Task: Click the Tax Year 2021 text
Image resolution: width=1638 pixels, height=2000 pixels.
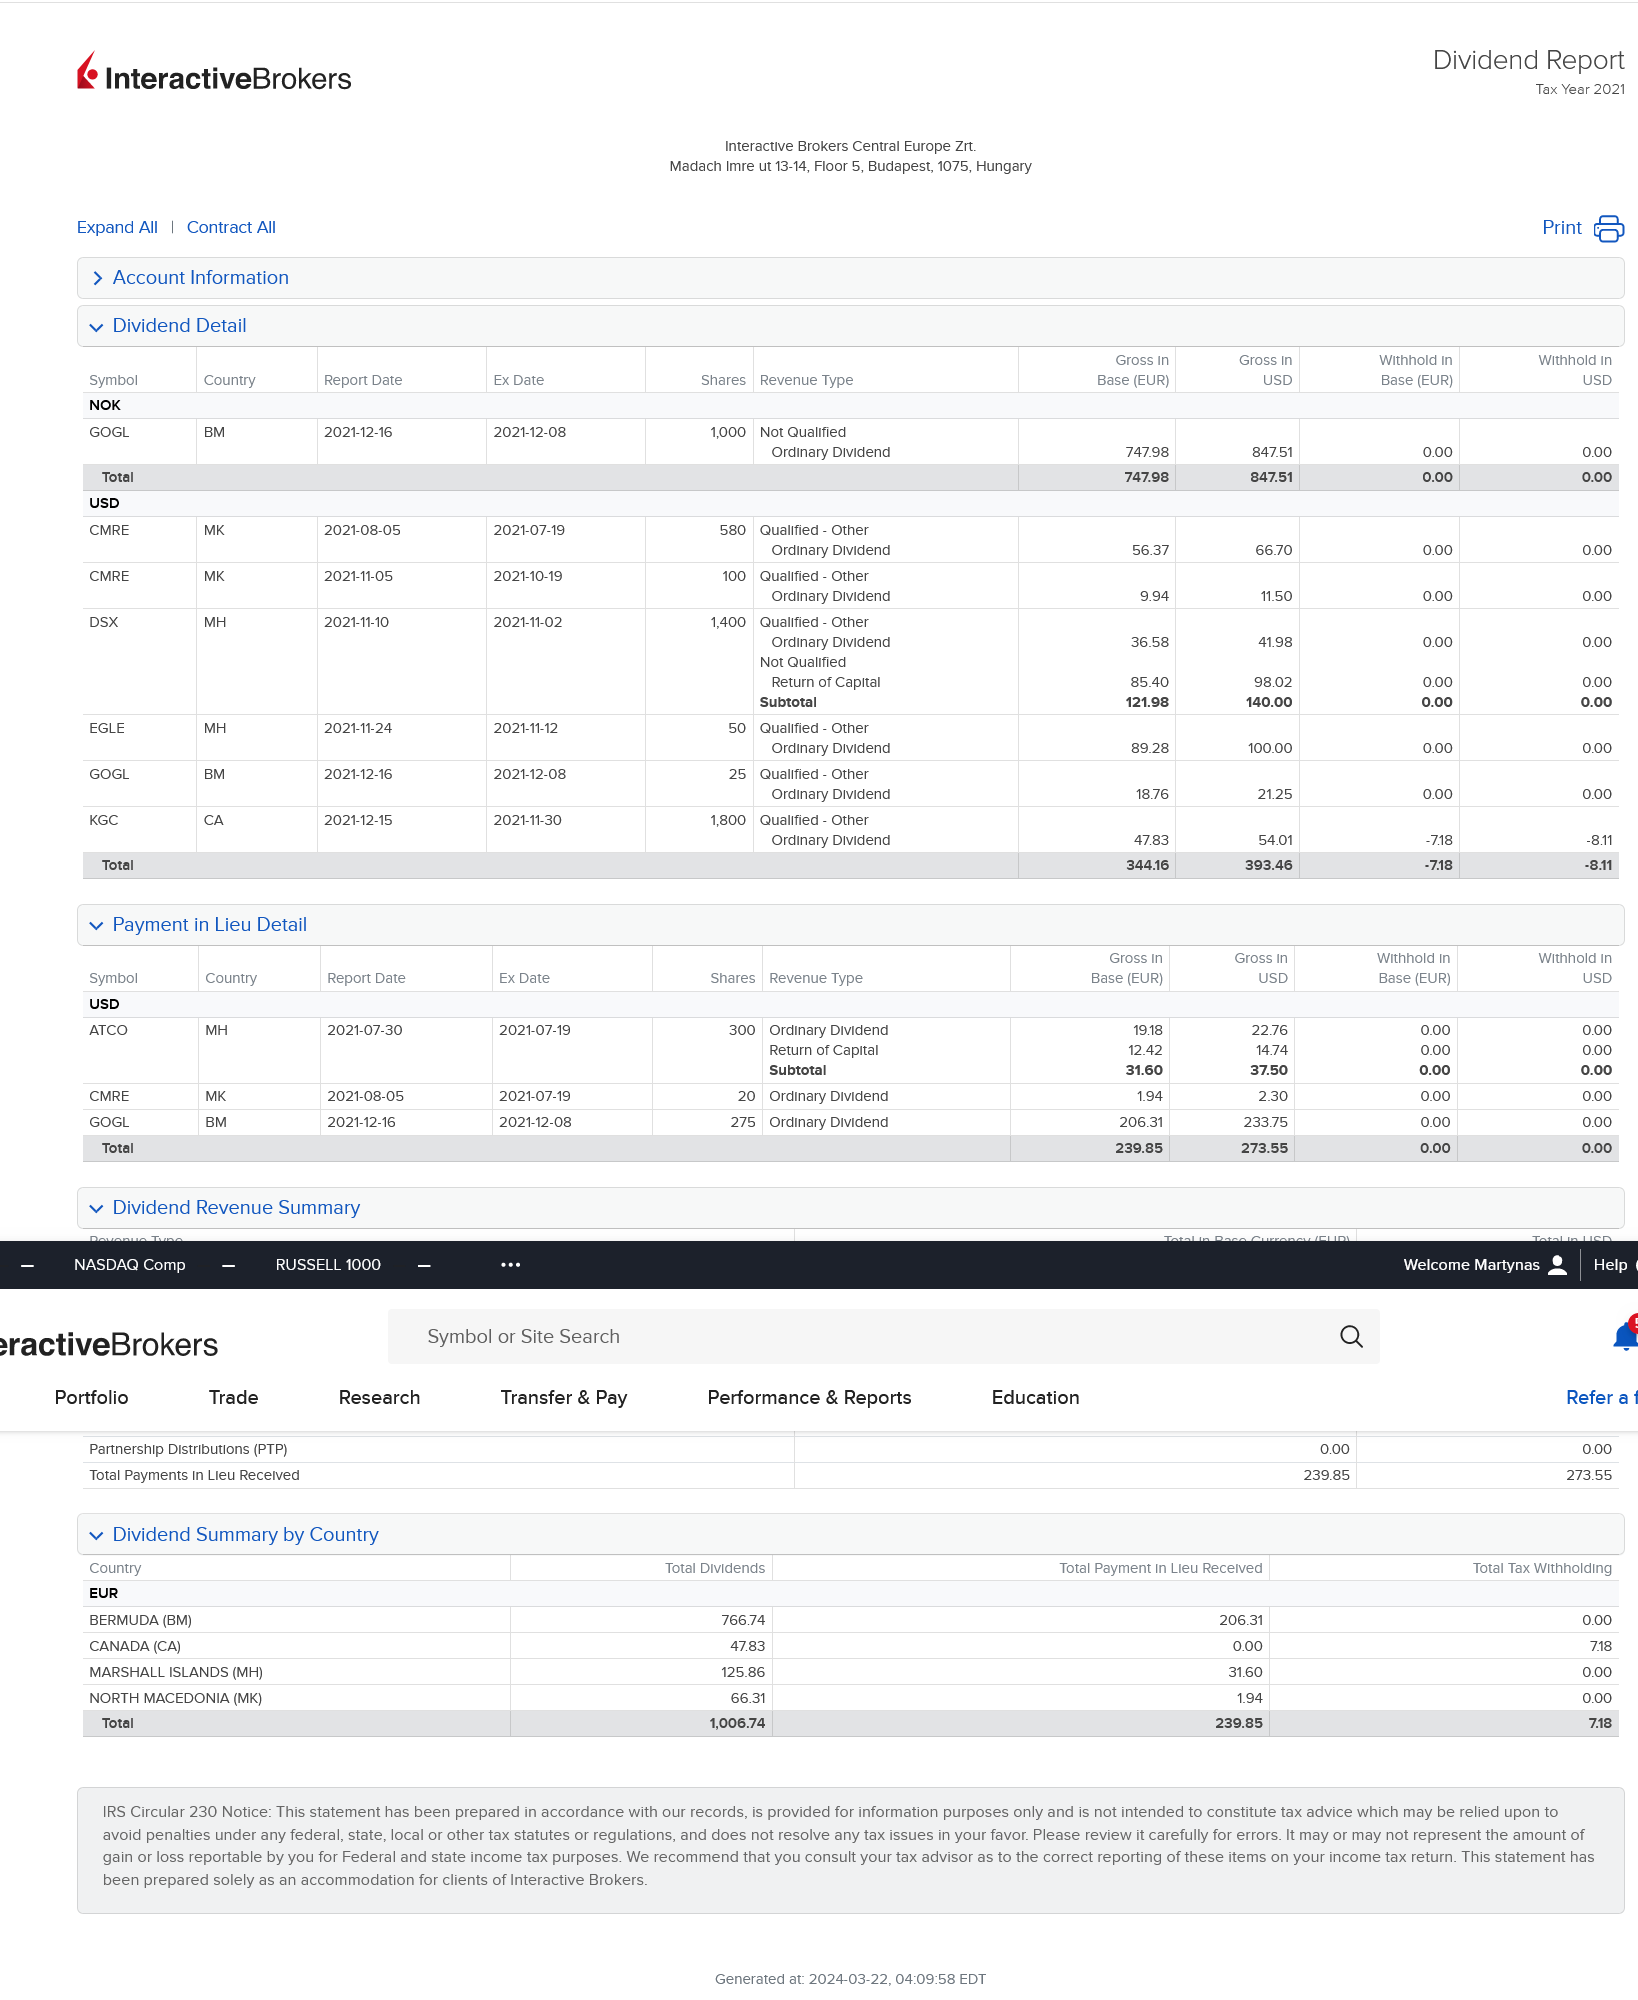Action: point(1580,89)
